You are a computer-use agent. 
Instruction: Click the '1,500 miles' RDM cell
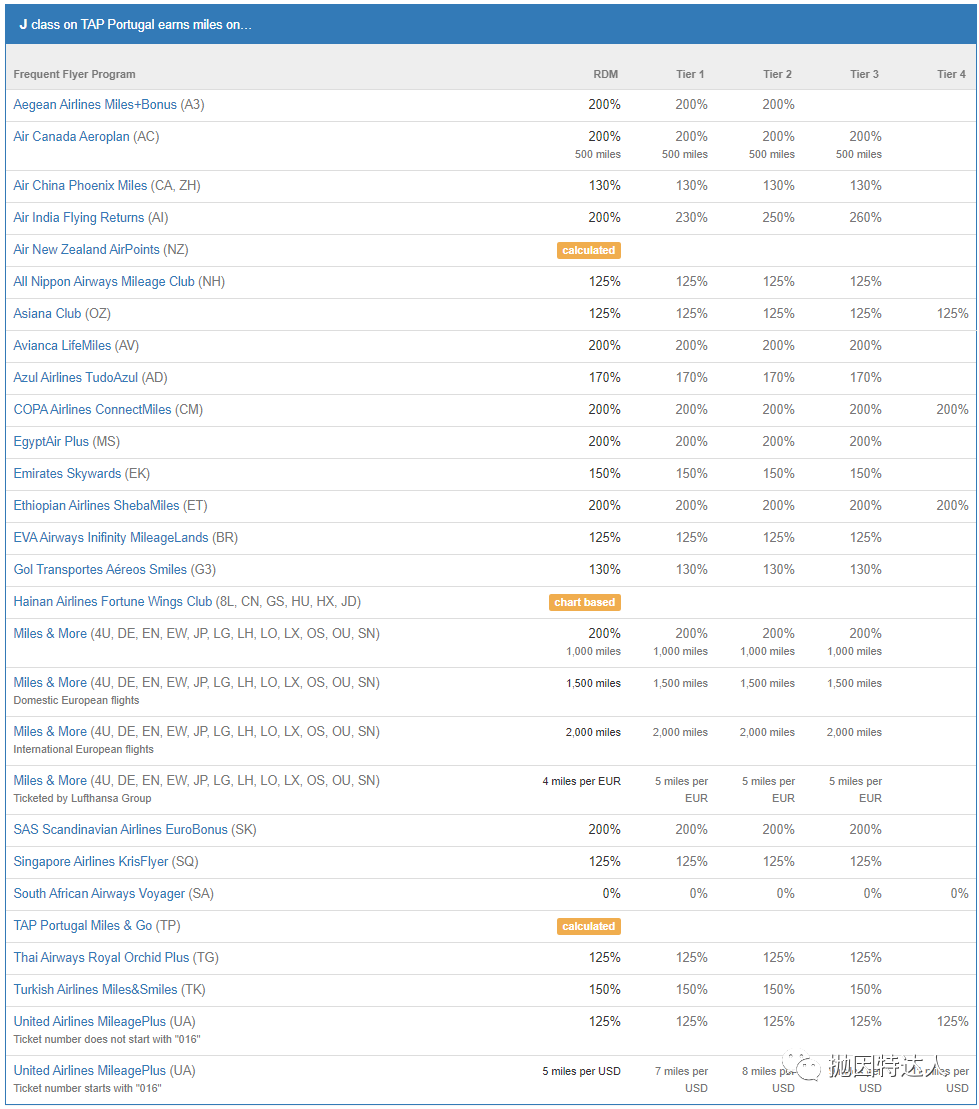point(593,683)
